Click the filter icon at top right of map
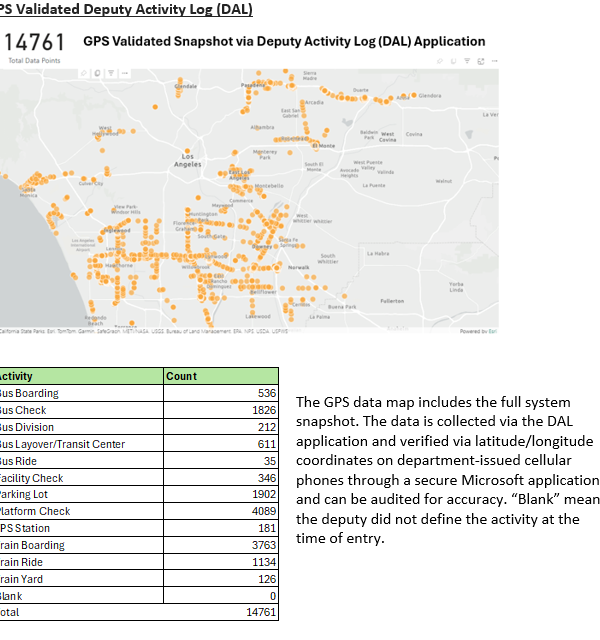Screen dimensions: 600x640 point(467,62)
